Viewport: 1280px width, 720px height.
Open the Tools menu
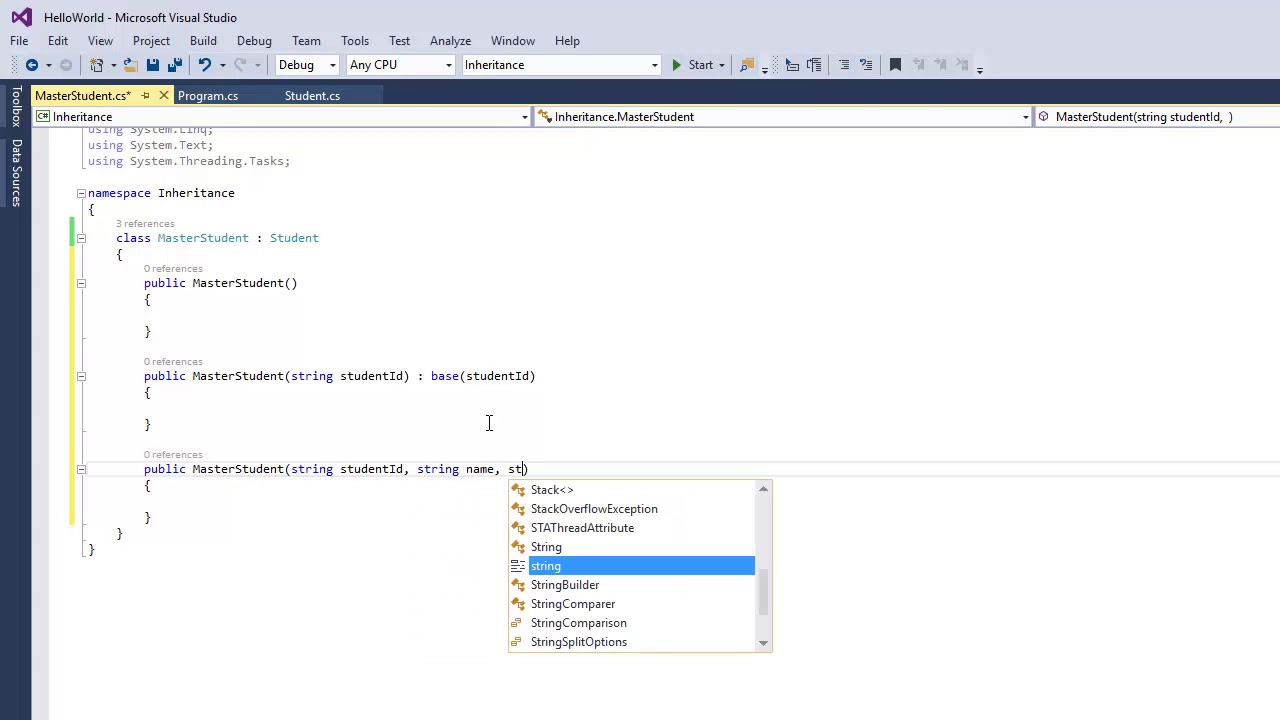(x=355, y=41)
